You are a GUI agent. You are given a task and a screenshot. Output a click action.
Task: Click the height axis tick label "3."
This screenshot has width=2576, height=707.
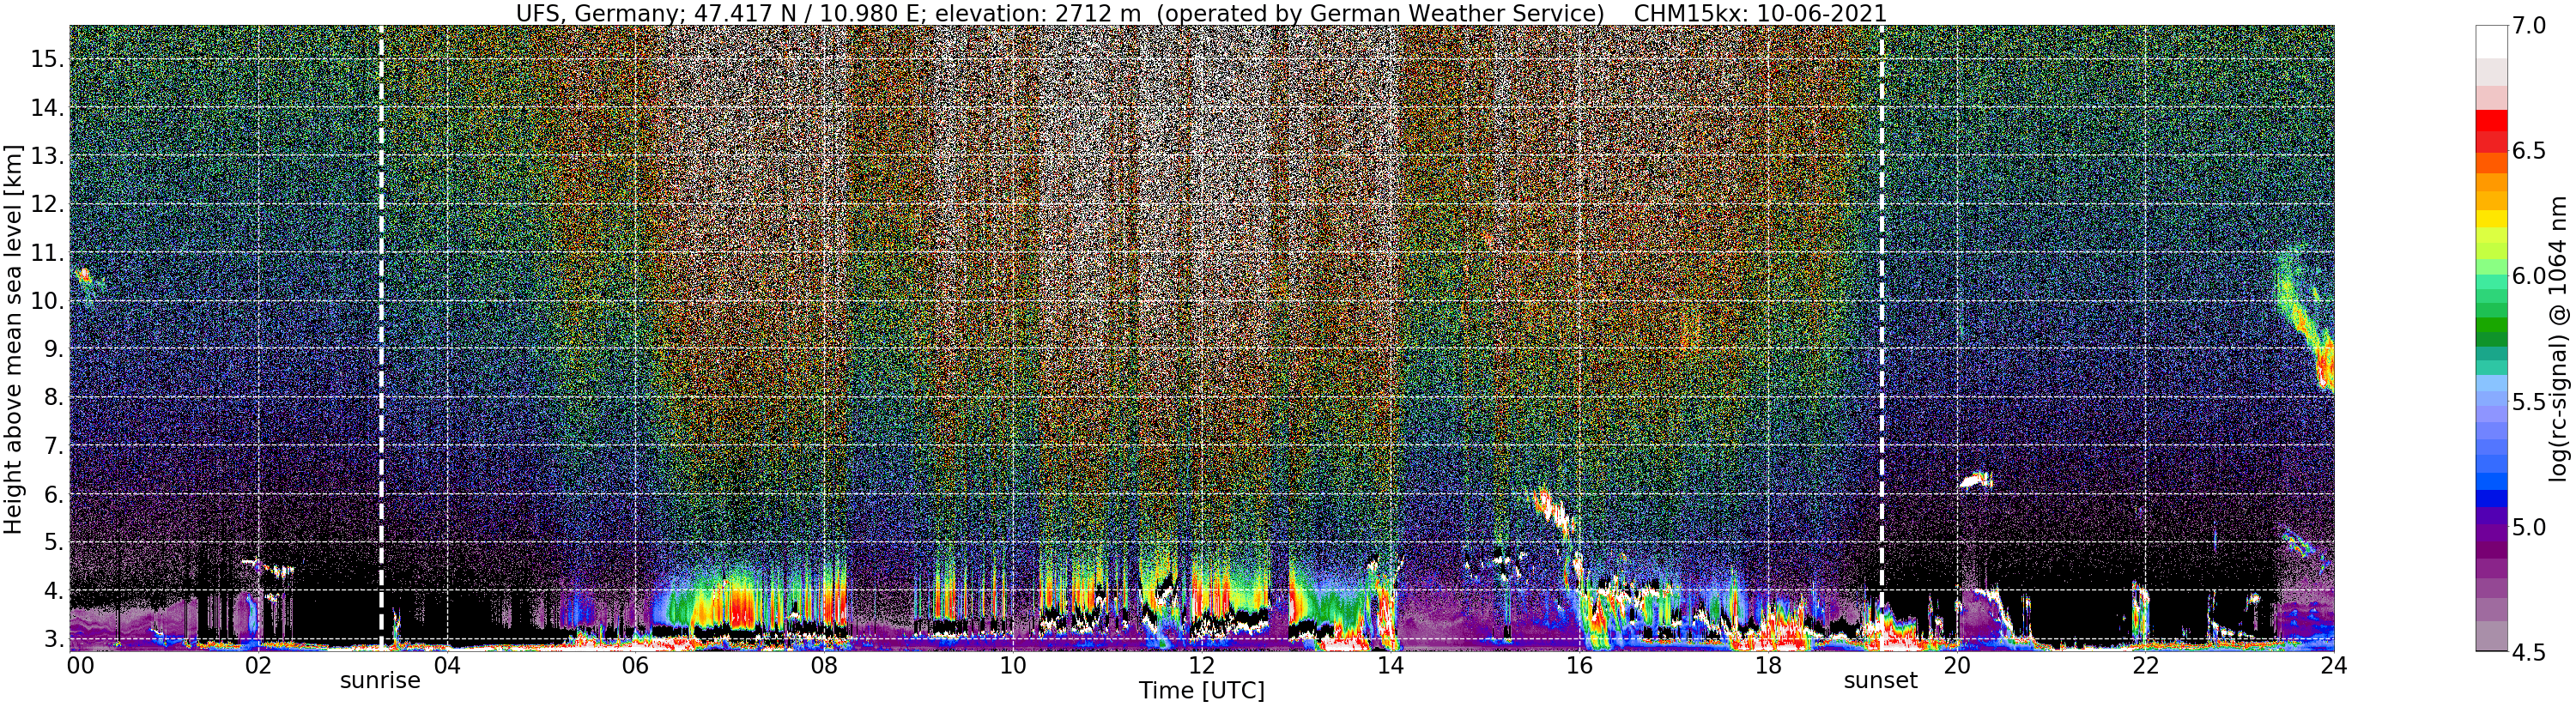tap(53, 639)
